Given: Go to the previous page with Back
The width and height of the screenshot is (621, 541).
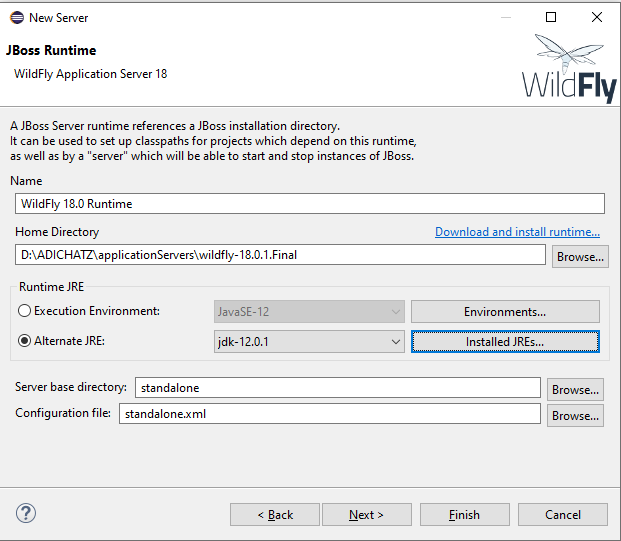Looking at the screenshot, I should point(275,515).
